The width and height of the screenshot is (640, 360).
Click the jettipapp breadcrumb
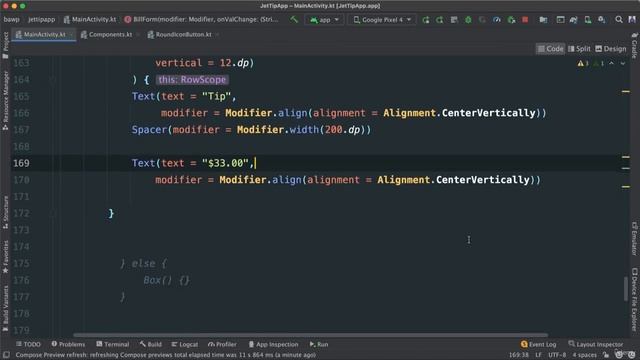click(x=41, y=19)
